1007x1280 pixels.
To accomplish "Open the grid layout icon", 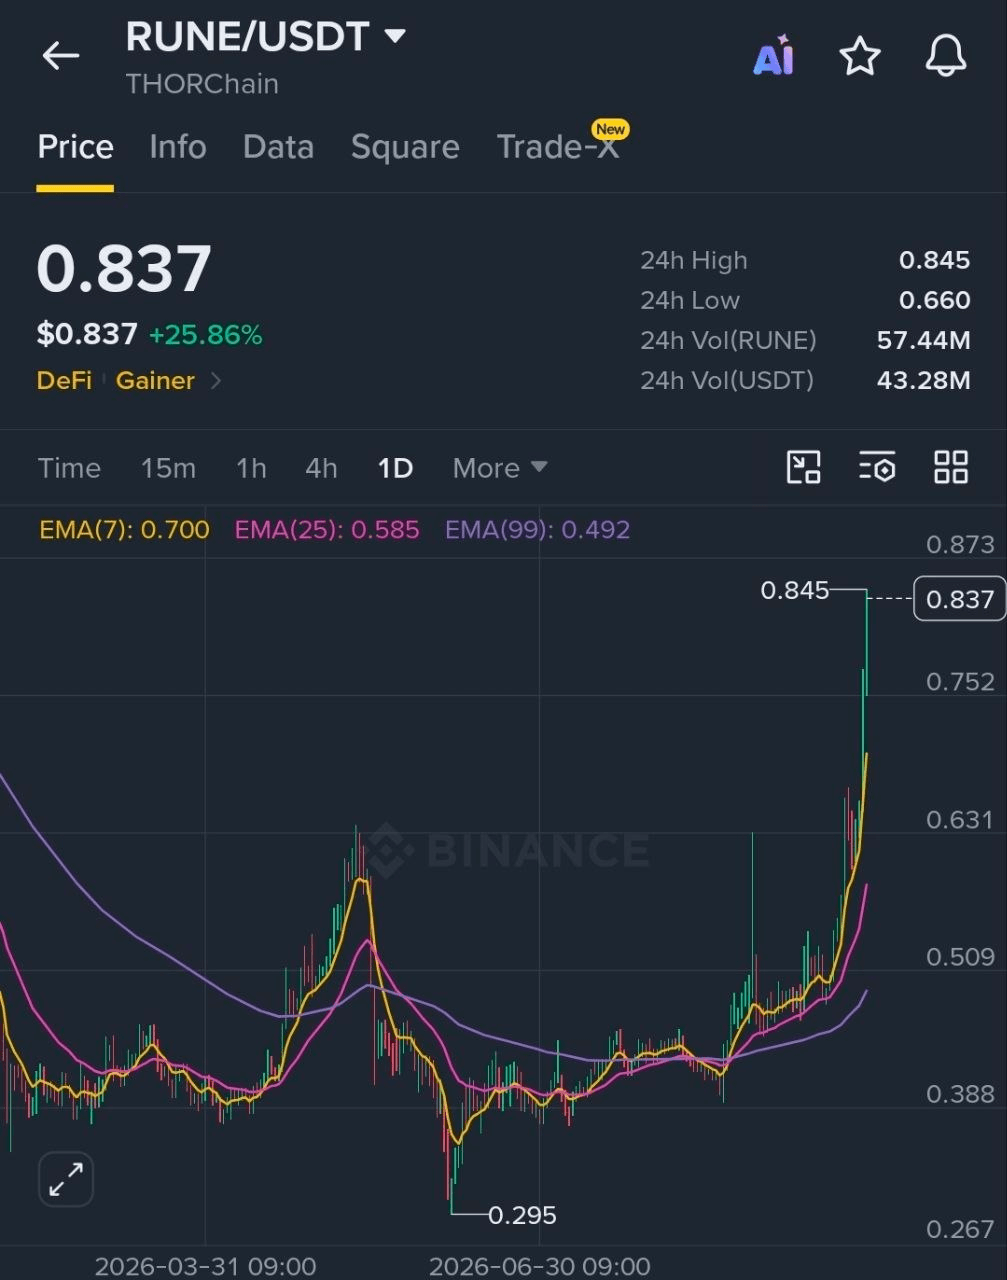I will pyautogui.click(x=950, y=467).
